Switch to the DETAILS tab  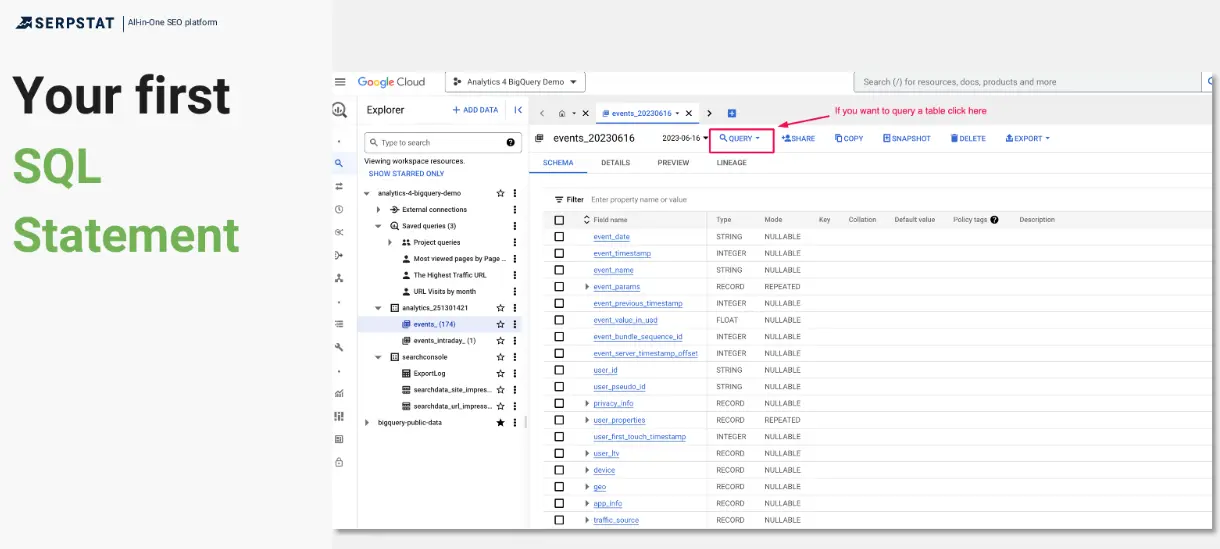pyautogui.click(x=615, y=163)
